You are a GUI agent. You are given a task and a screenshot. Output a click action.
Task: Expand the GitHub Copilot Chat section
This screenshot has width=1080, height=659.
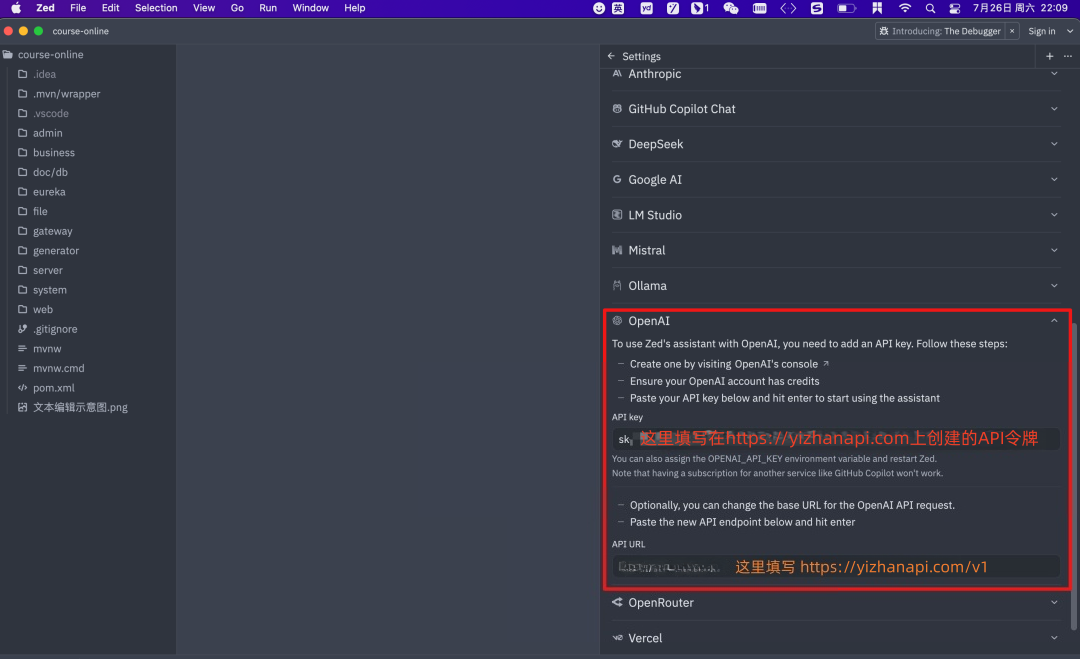coord(1054,109)
